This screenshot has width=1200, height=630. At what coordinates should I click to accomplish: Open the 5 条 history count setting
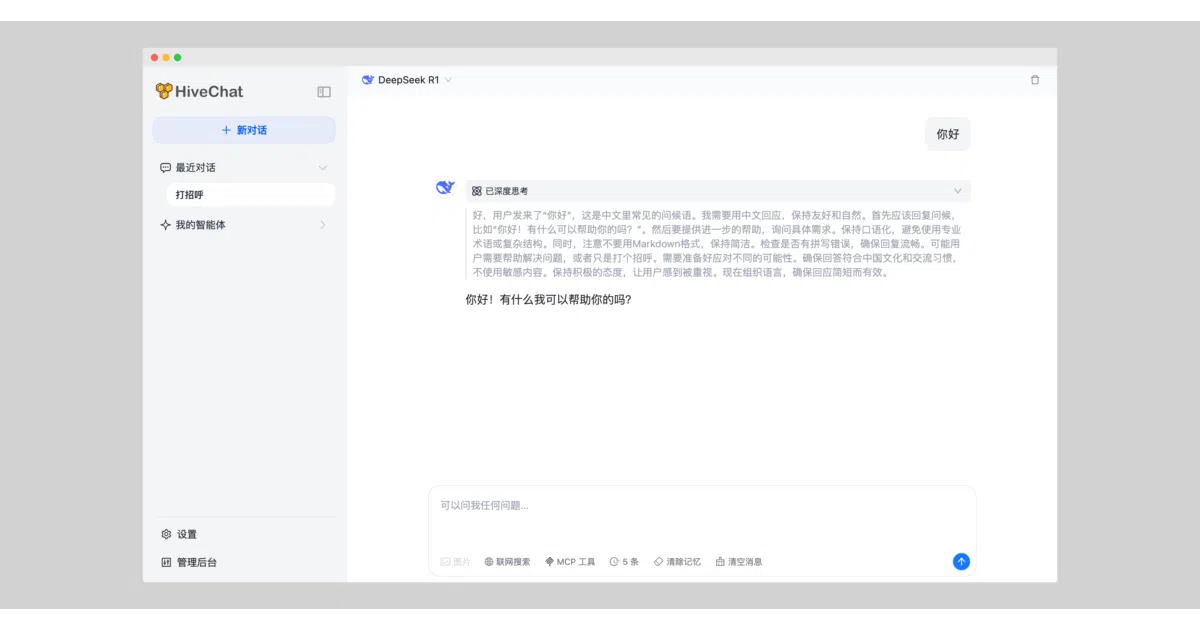click(x=624, y=562)
